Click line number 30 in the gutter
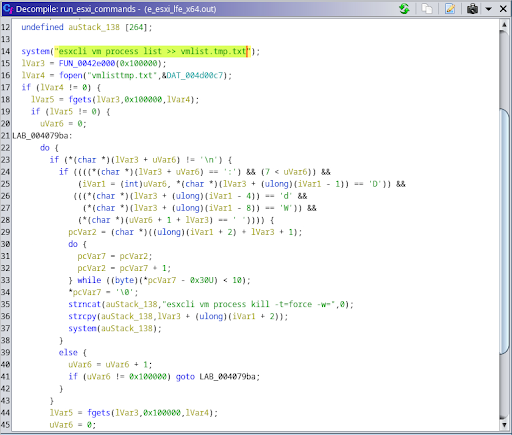The height and width of the screenshot is (435, 512). pos(6,244)
